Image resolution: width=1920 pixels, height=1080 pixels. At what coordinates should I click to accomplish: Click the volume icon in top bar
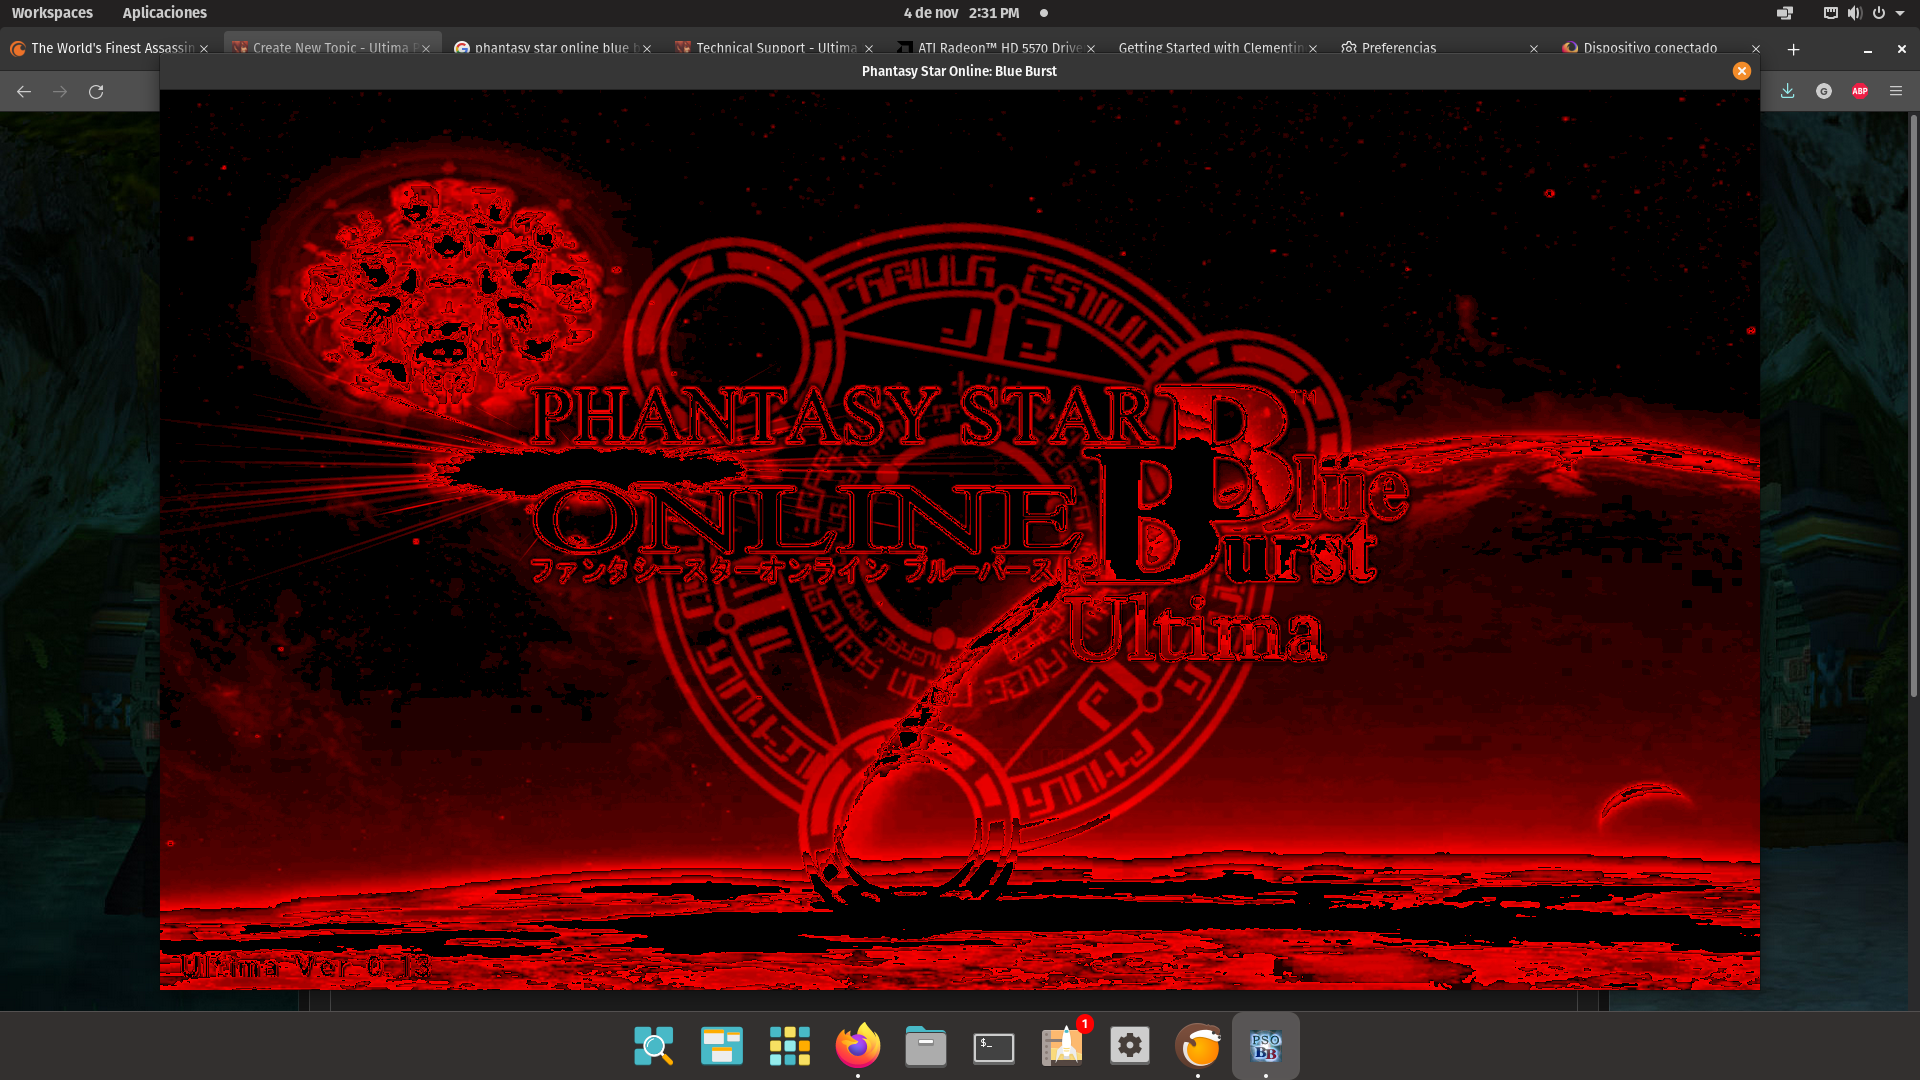click(x=1855, y=13)
